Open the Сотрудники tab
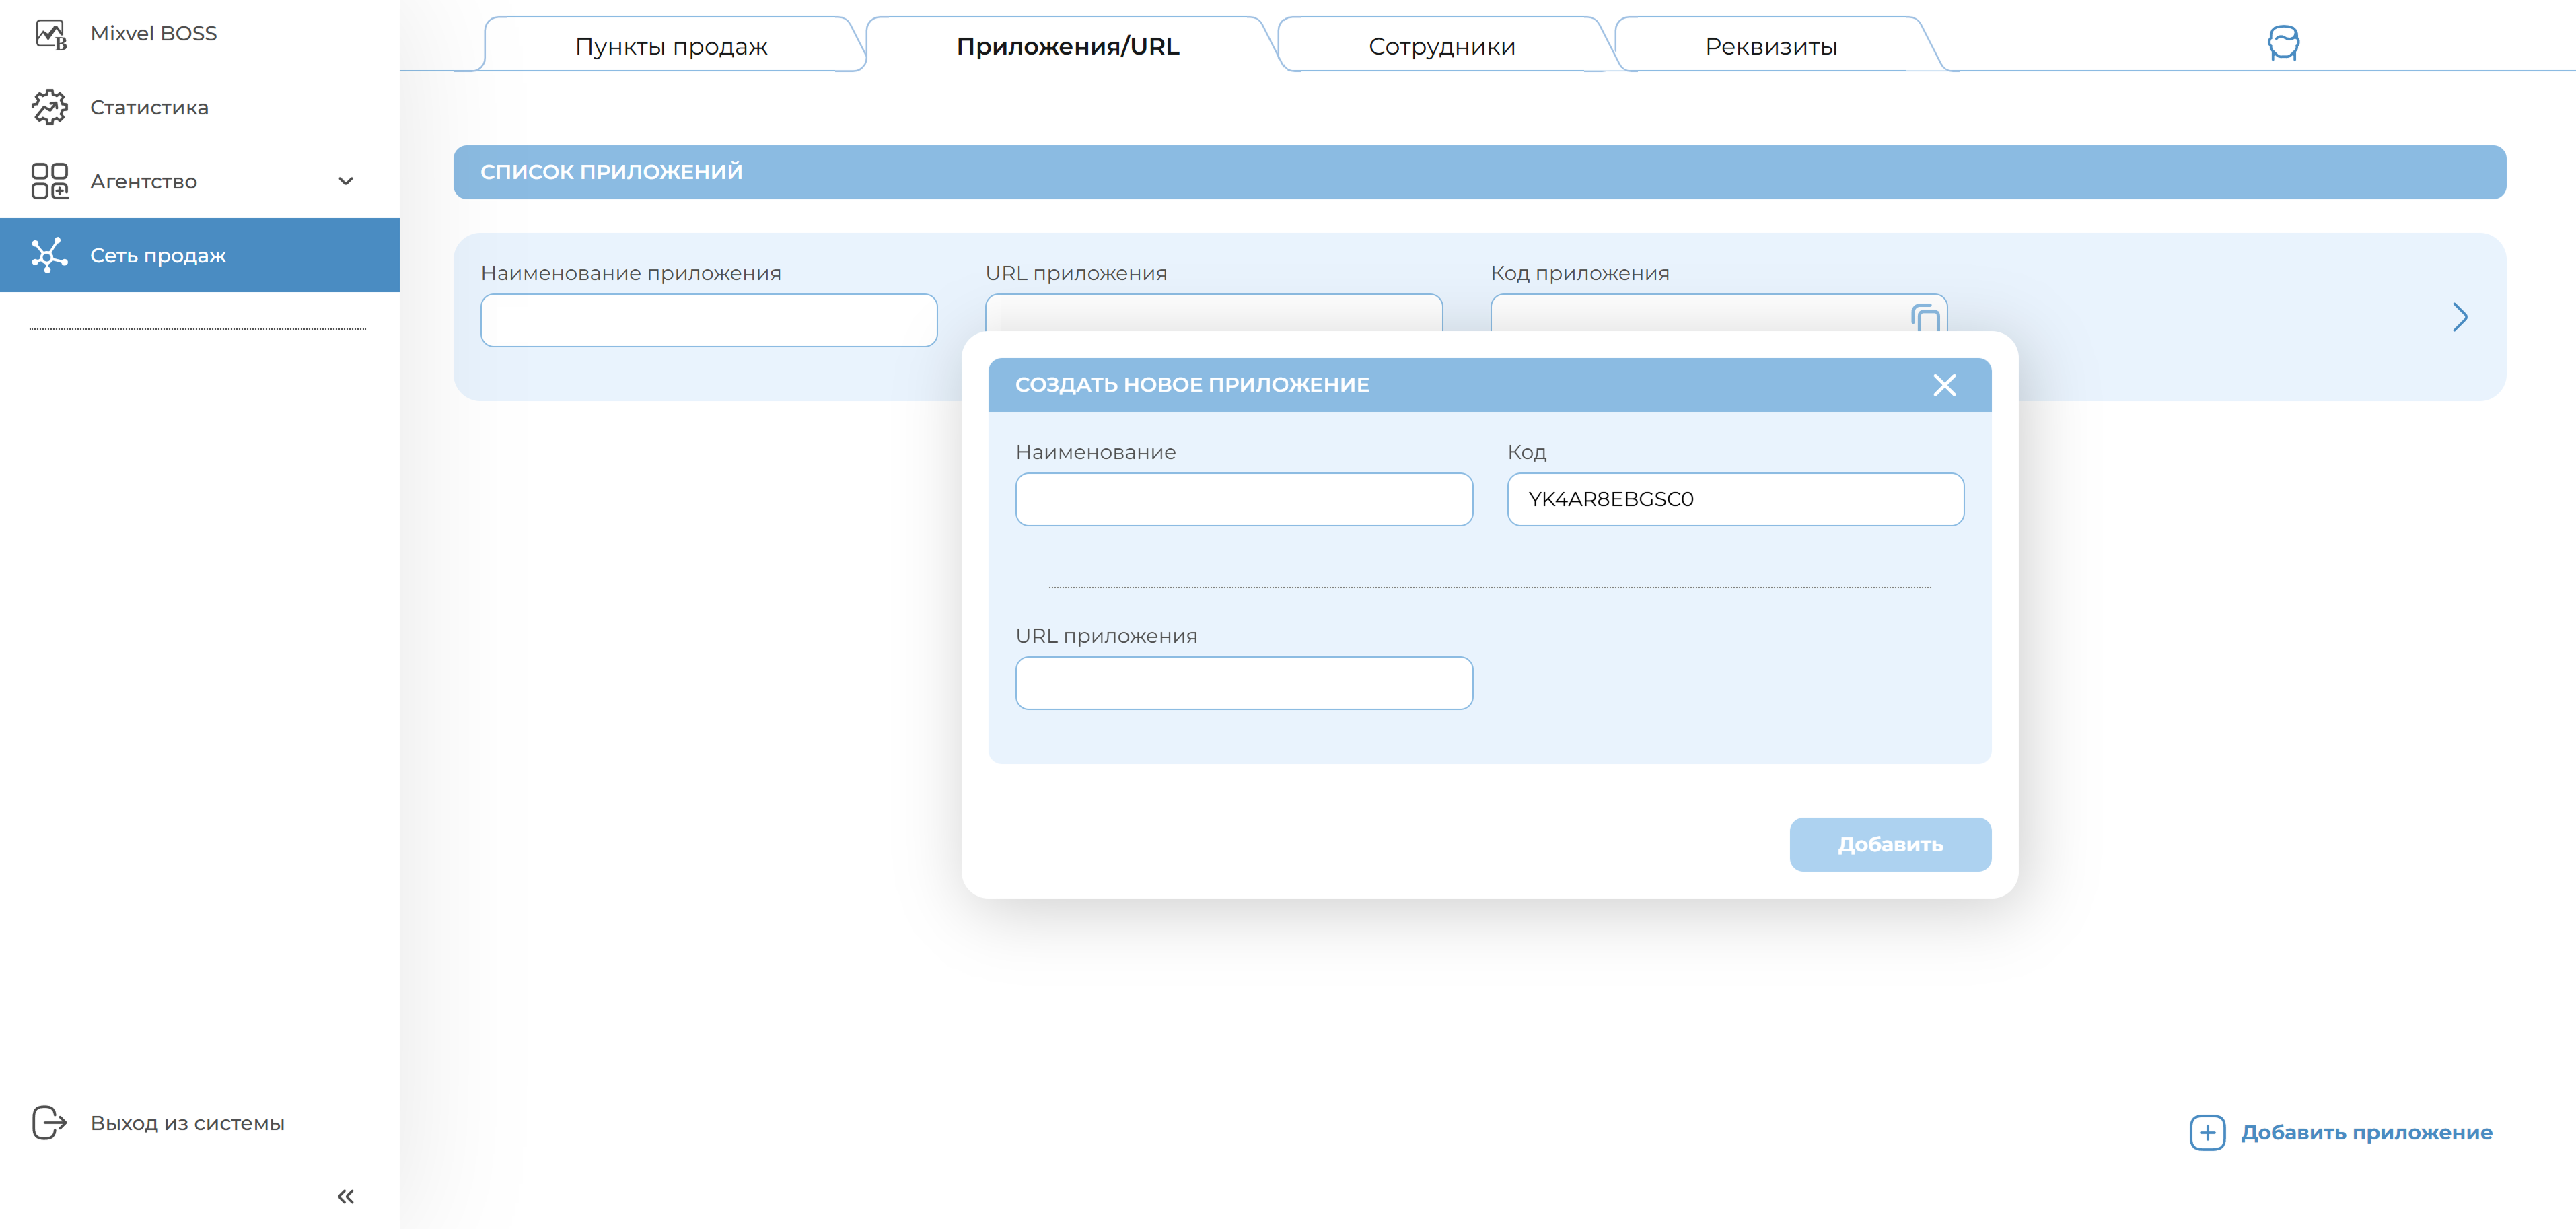This screenshot has width=2576, height=1229. [1441, 46]
